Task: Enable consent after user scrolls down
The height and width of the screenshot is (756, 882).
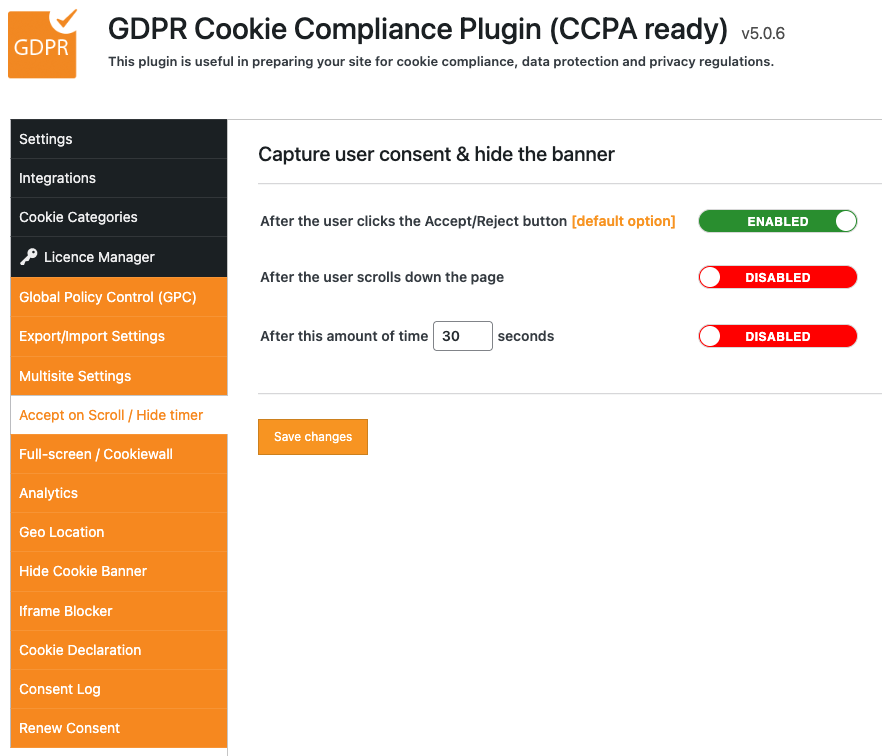Action: (777, 278)
